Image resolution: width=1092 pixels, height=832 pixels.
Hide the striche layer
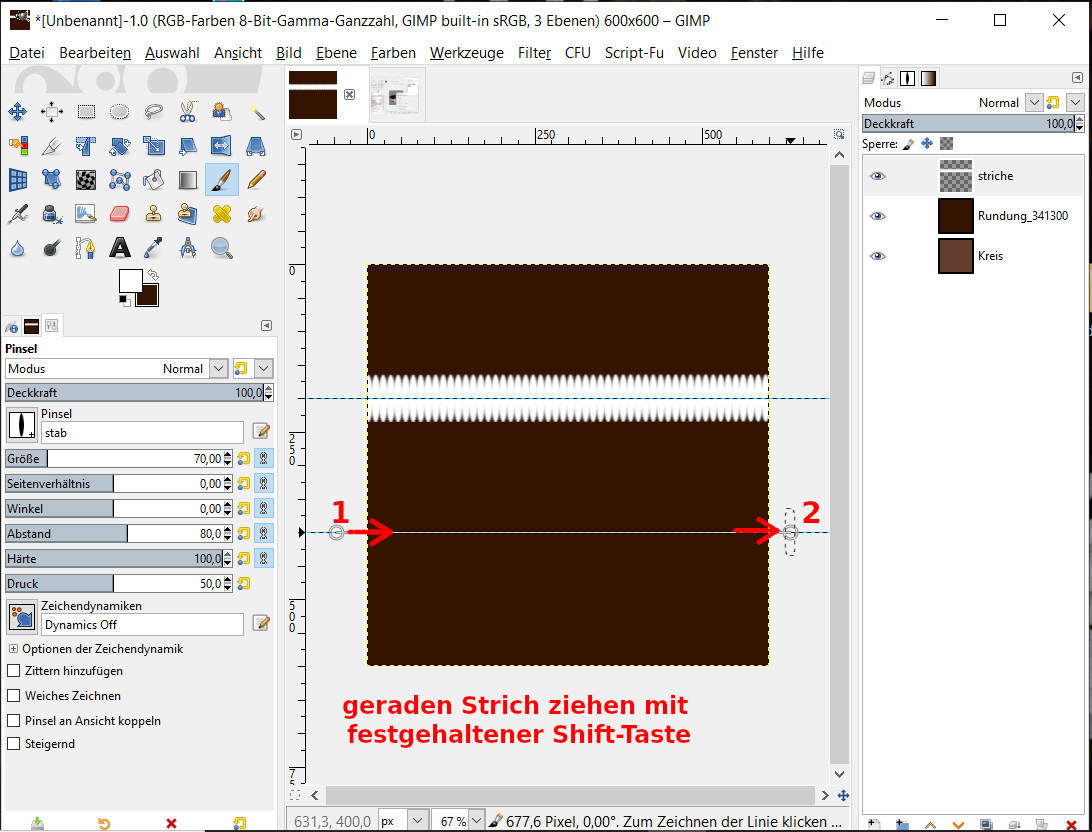click(878, 176)
